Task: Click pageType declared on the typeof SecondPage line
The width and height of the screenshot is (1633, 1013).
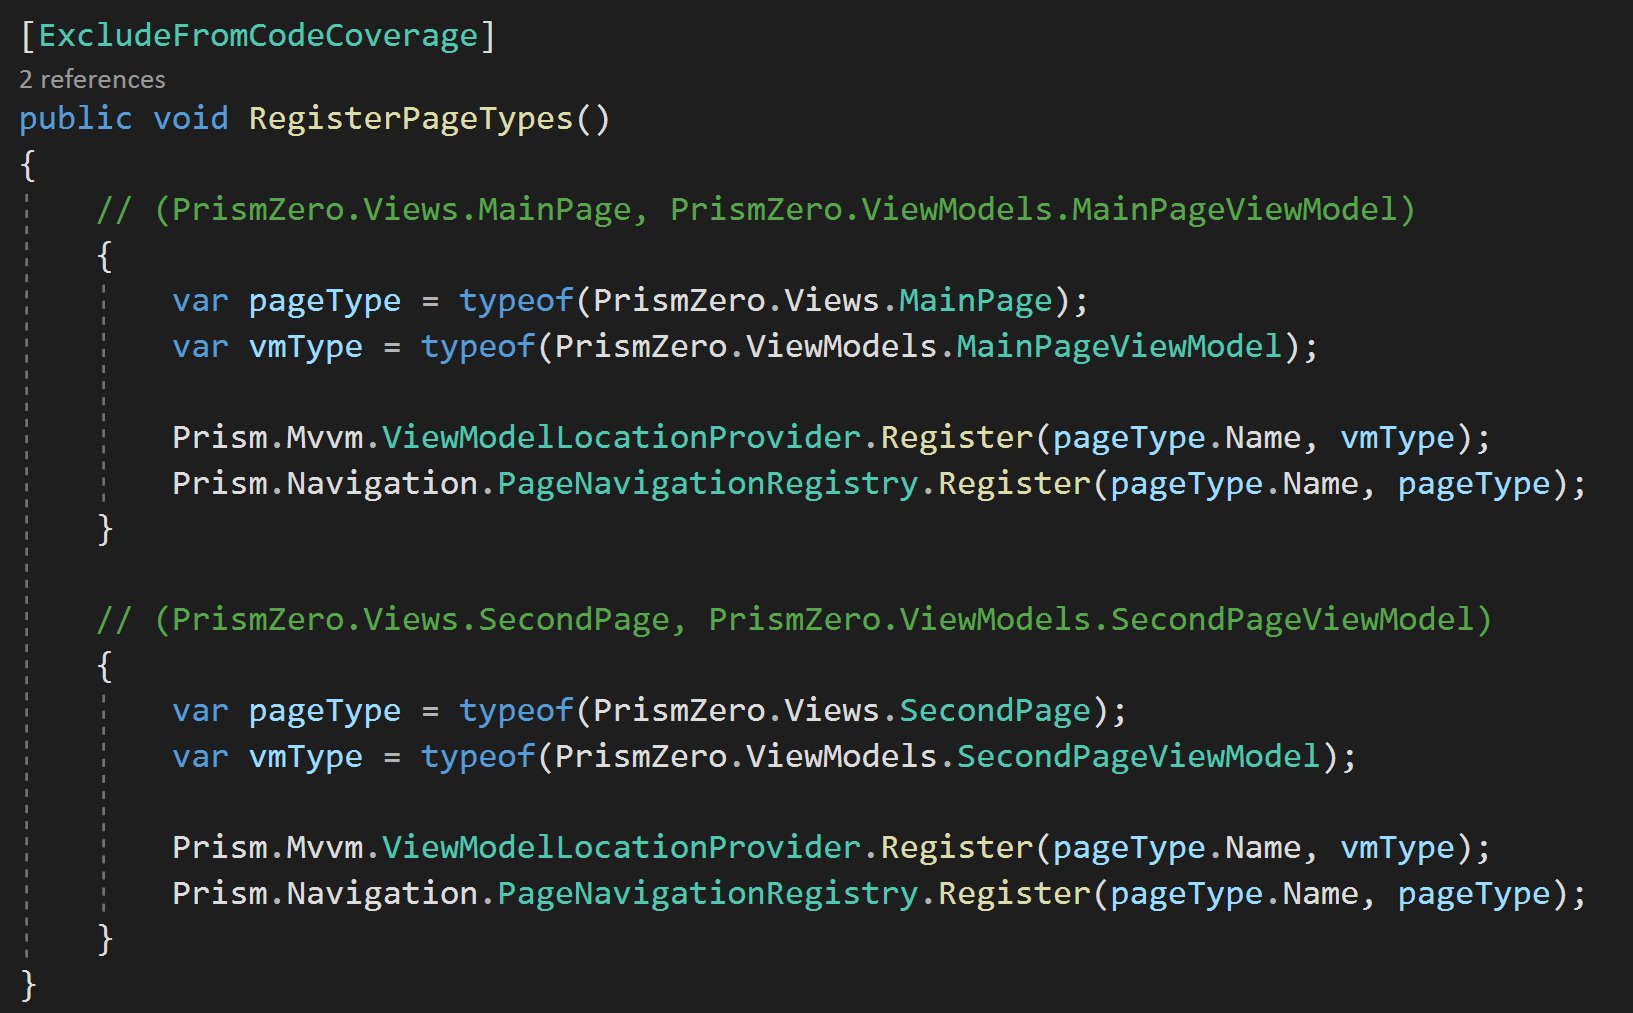Action: (x=325, y=711)
